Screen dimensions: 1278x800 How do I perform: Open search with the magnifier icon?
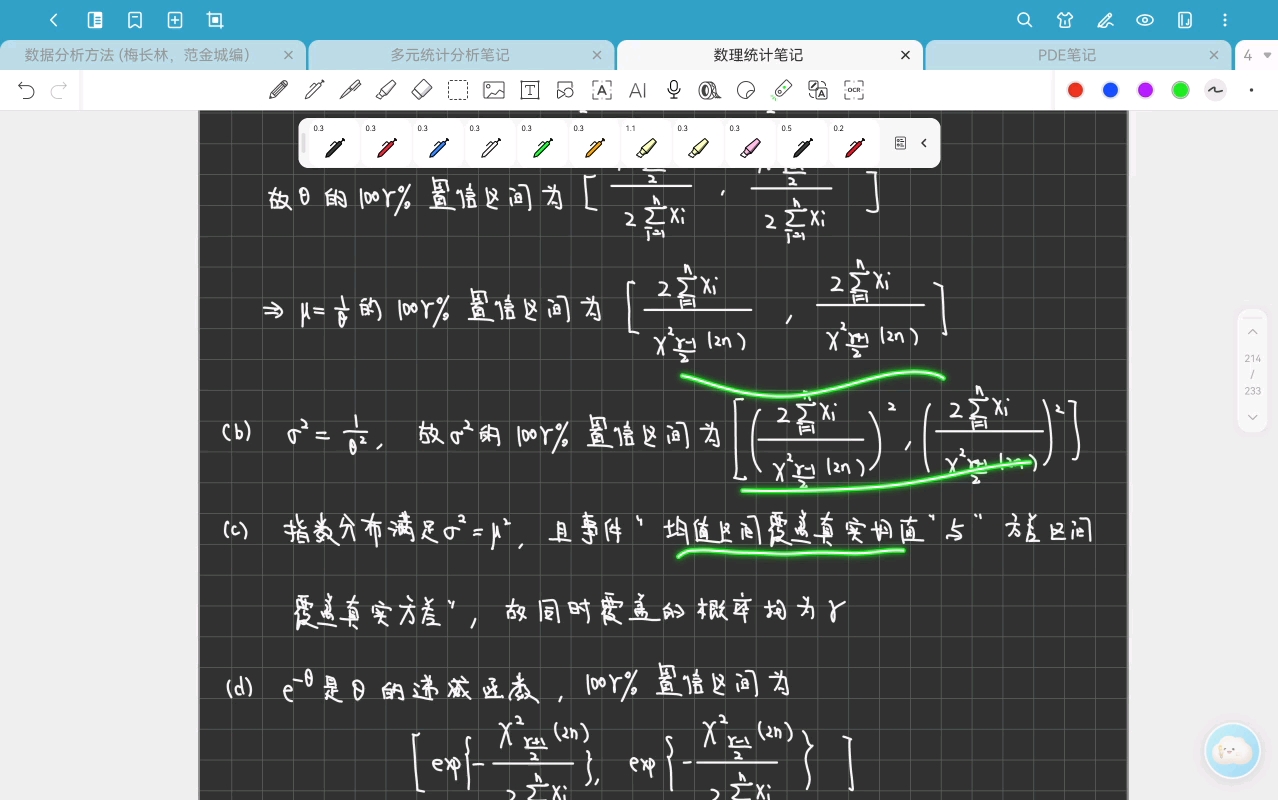[x=1025, y=20]
